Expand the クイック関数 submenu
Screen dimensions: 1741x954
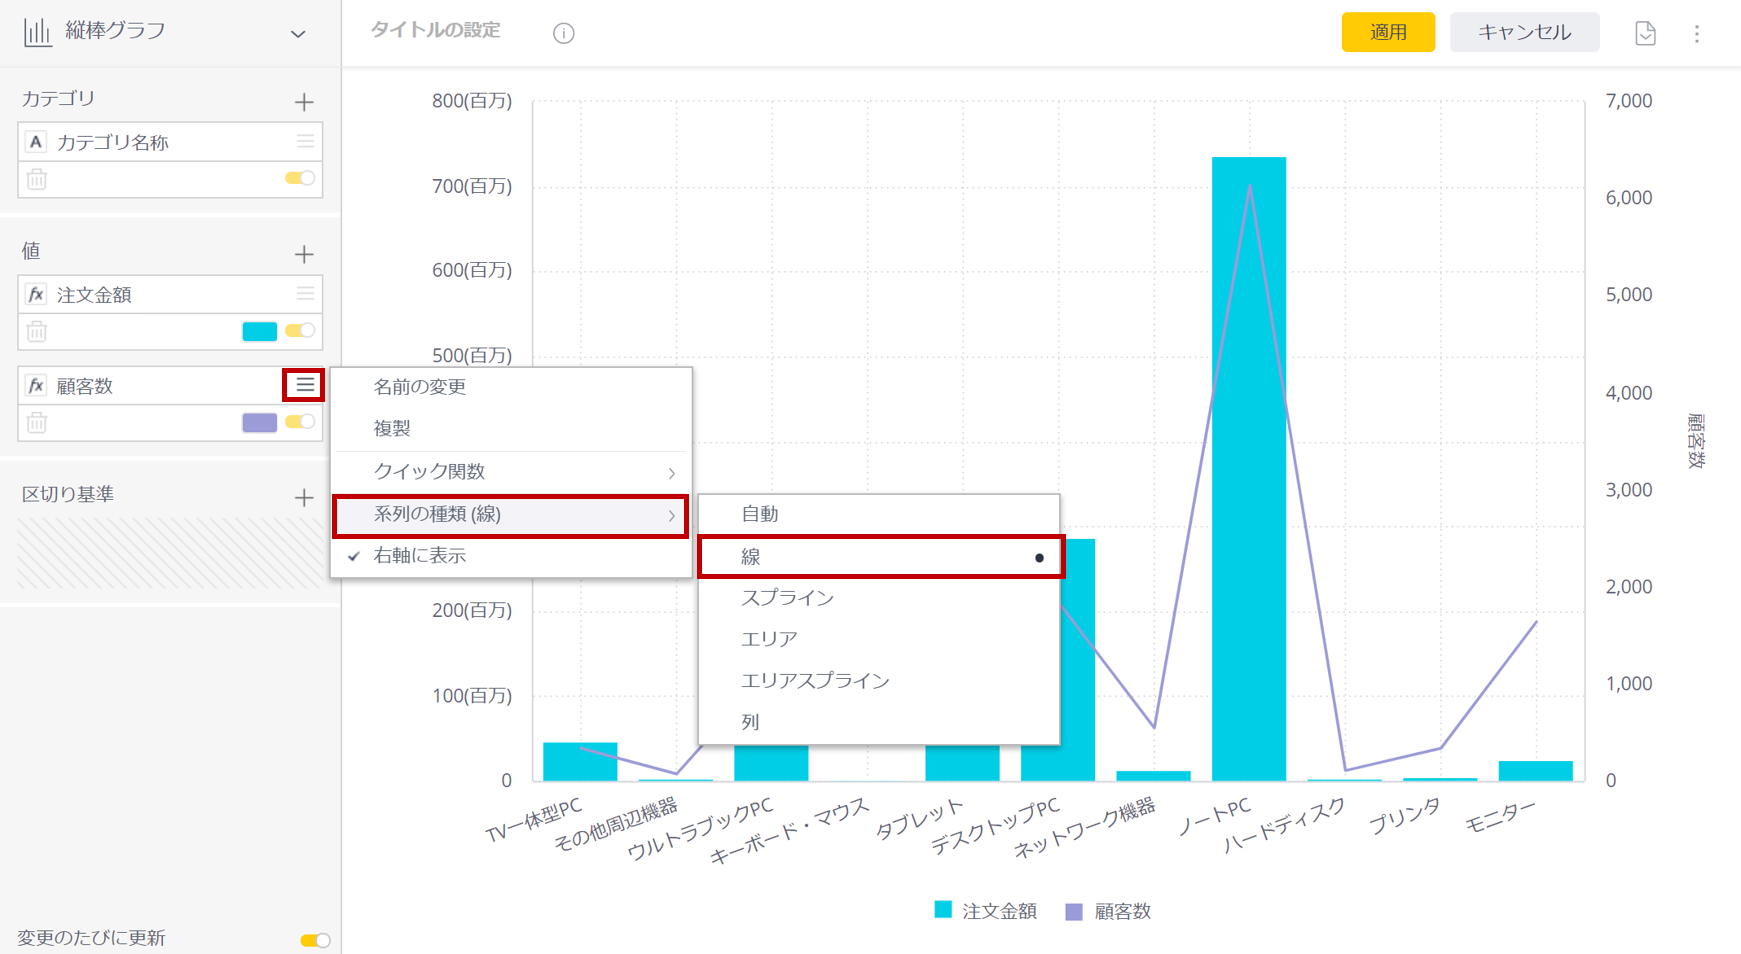pos(511,471)
